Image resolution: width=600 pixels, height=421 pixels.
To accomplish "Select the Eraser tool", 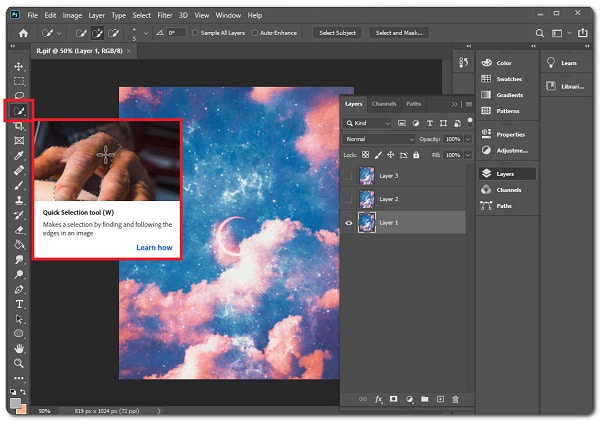I will click(x=19, y=230).
